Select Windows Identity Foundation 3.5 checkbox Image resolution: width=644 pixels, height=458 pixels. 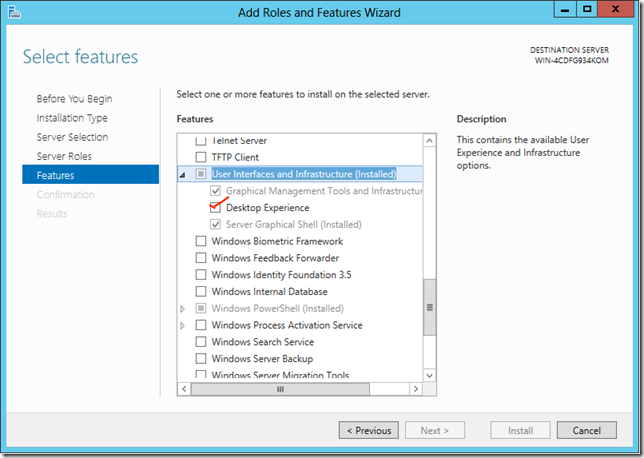[201, 275]
